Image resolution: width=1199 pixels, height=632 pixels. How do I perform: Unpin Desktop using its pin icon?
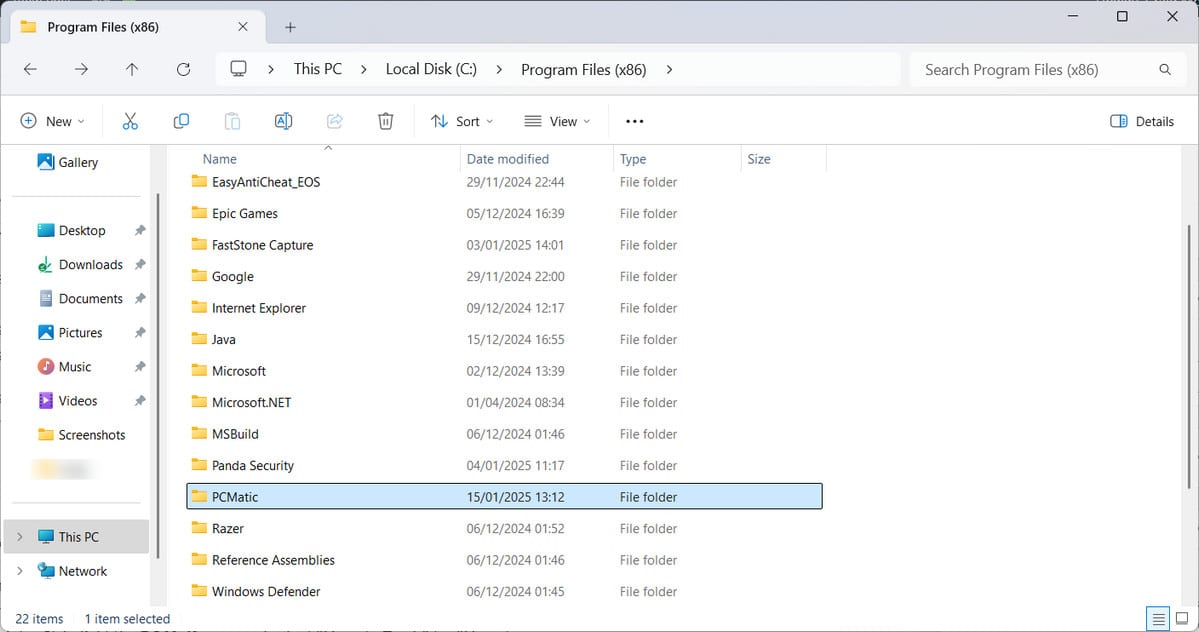click(140, 230)
